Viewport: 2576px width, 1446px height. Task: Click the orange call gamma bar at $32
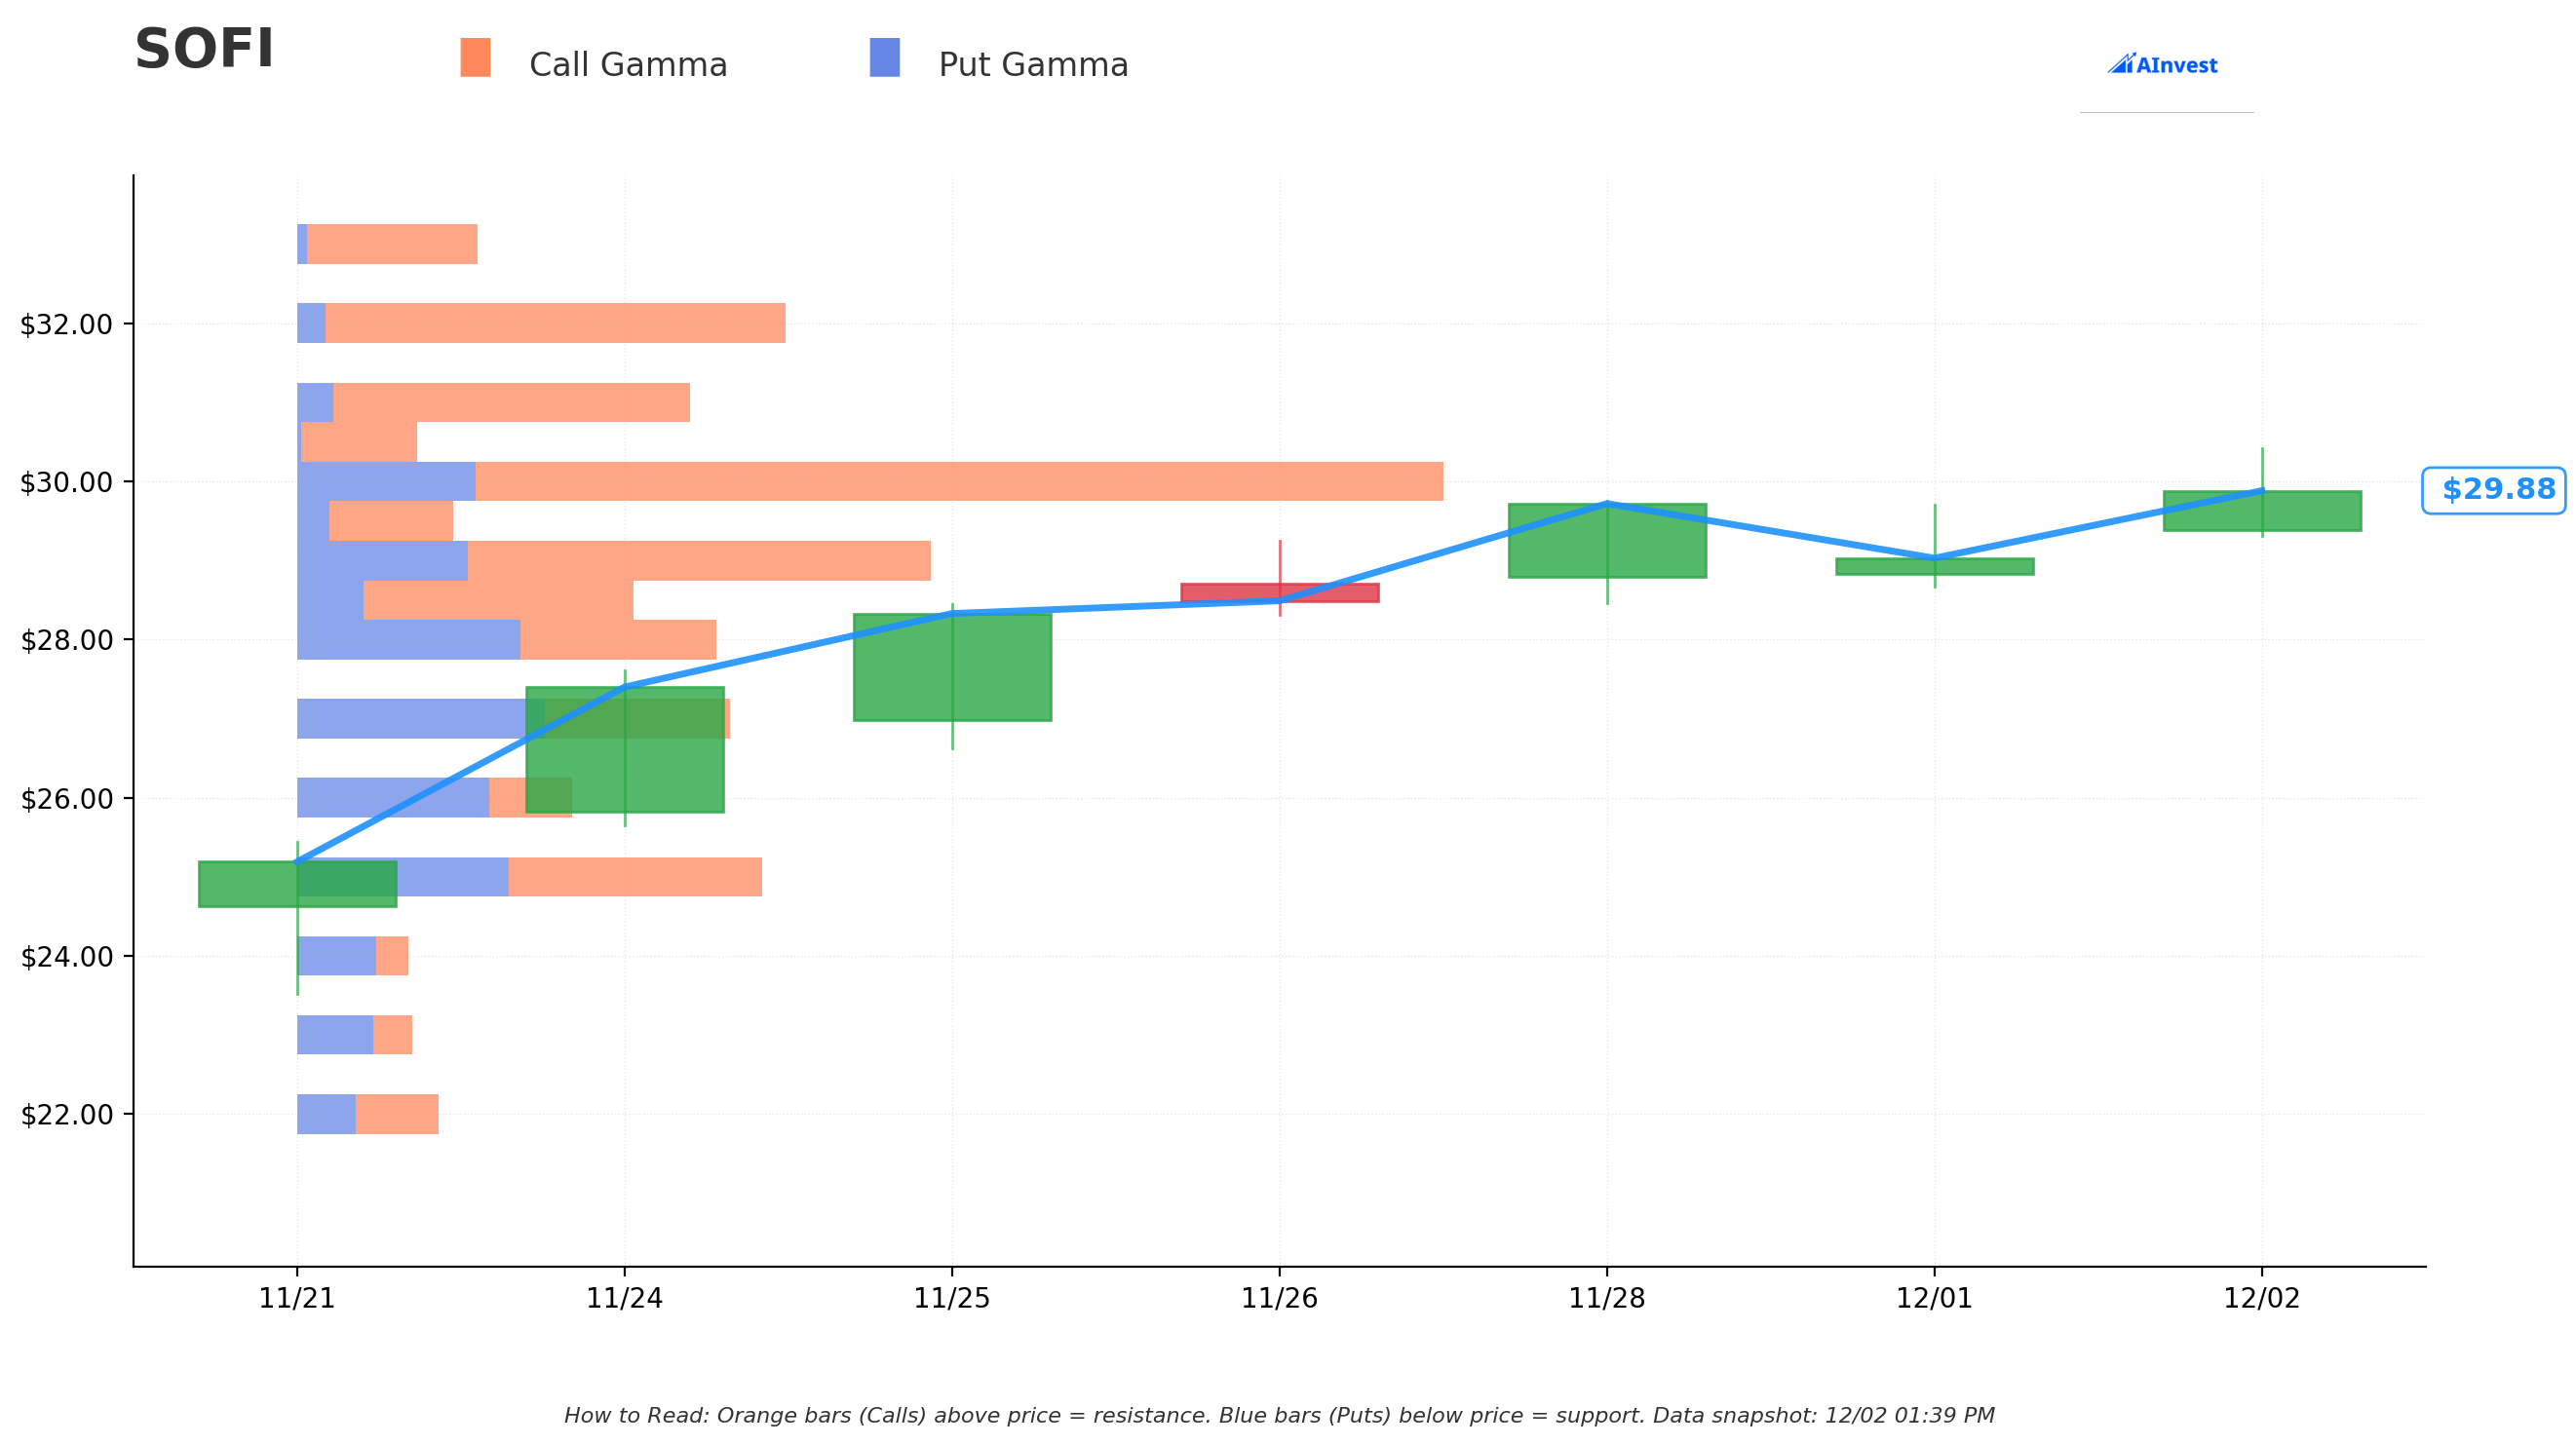click(x=555, y=323)
